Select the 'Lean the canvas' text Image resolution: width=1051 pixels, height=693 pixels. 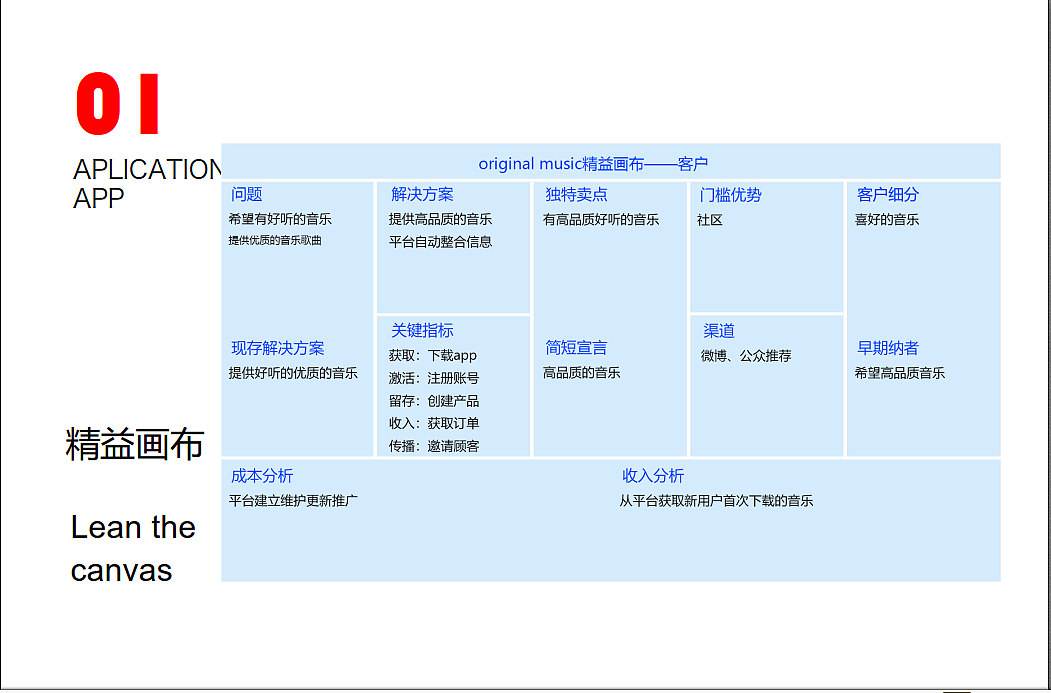pyautogui.click(x=133, y=548)
